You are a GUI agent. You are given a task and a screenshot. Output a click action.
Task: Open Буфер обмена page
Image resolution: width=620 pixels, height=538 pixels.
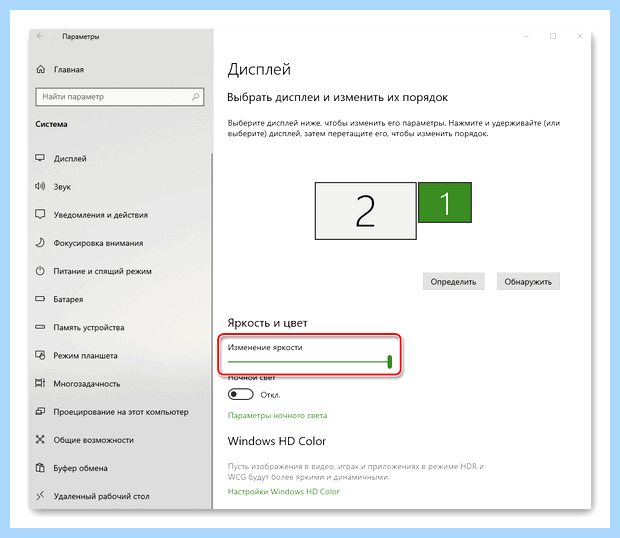(x=81, y=468)
